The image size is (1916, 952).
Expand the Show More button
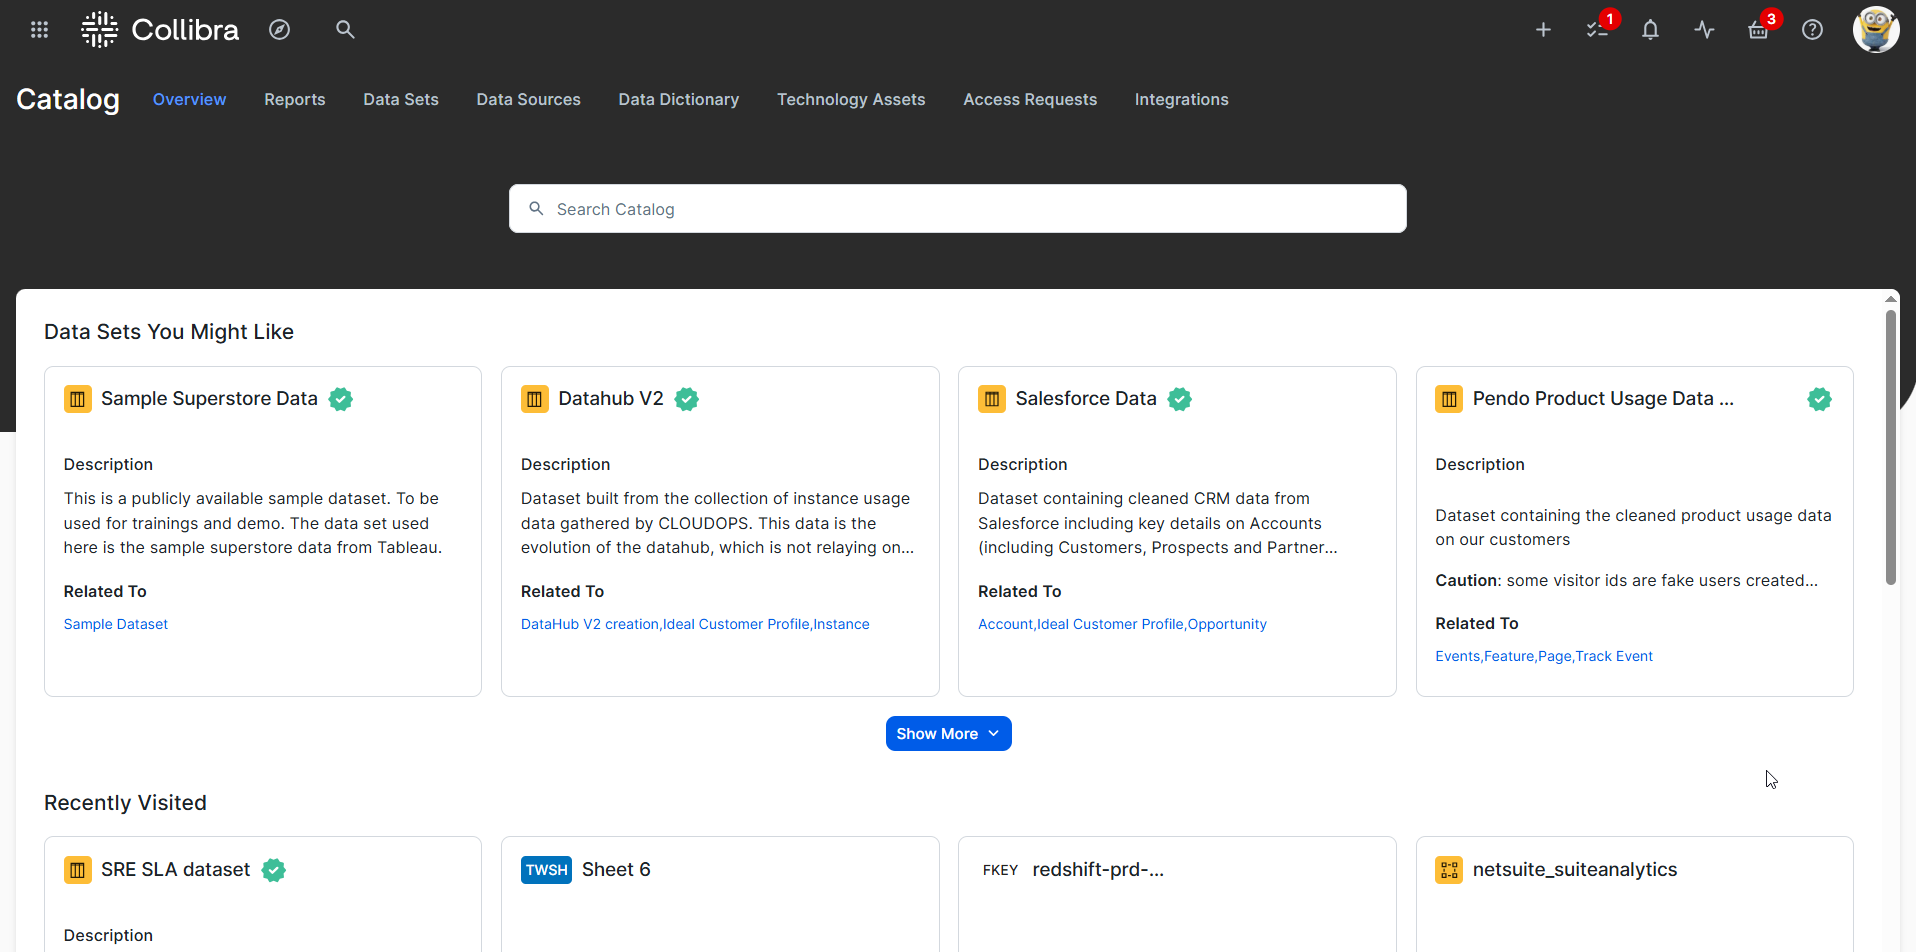point(948,734)
